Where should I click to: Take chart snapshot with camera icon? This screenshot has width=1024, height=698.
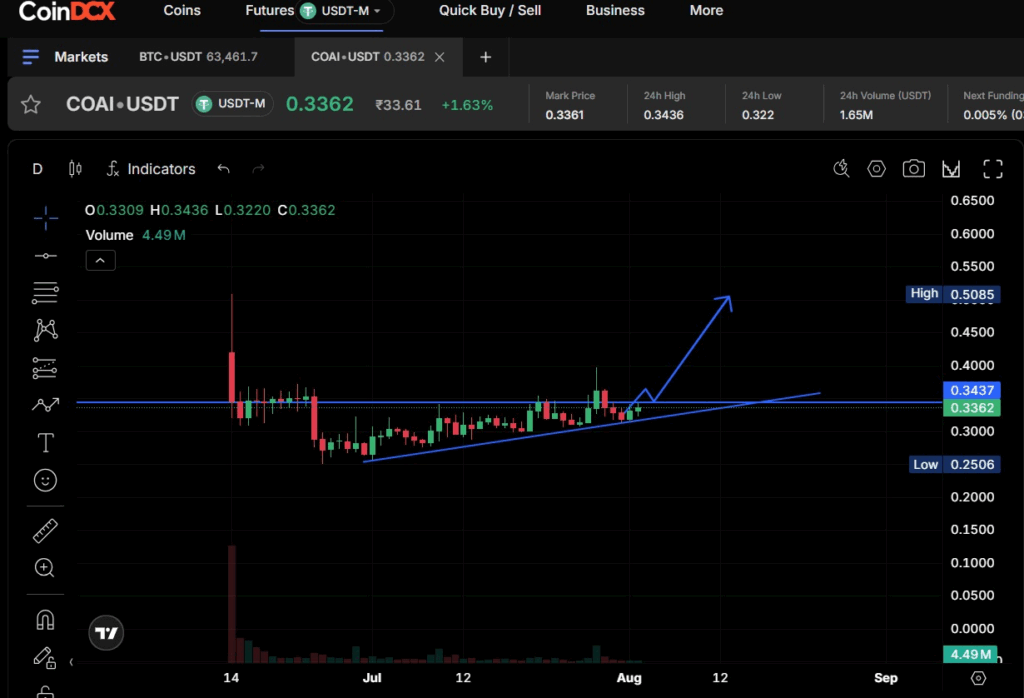coord(913,168)
